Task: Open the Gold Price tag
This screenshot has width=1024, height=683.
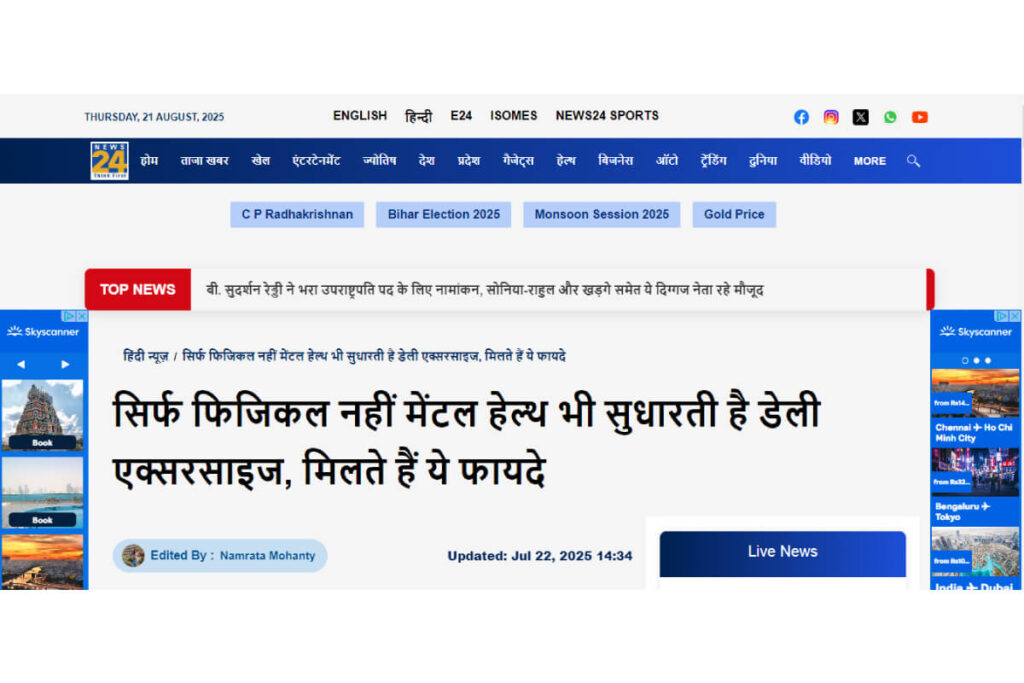Action: pos(734,214)
